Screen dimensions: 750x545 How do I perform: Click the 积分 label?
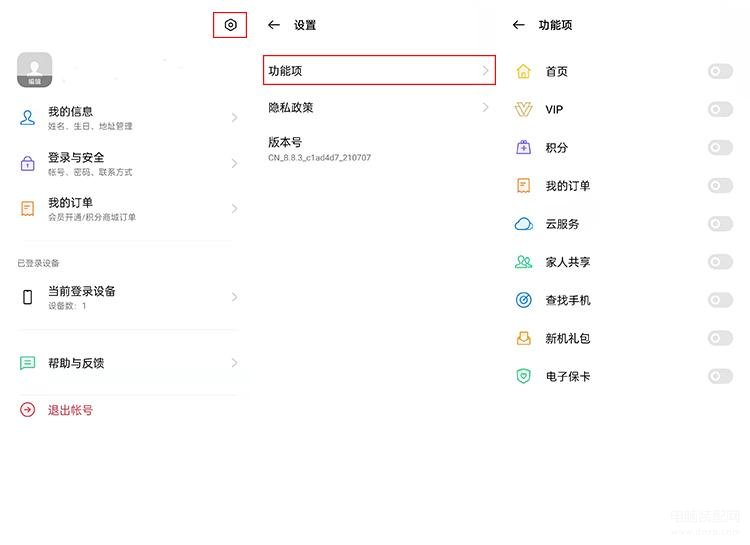[557, 147]
